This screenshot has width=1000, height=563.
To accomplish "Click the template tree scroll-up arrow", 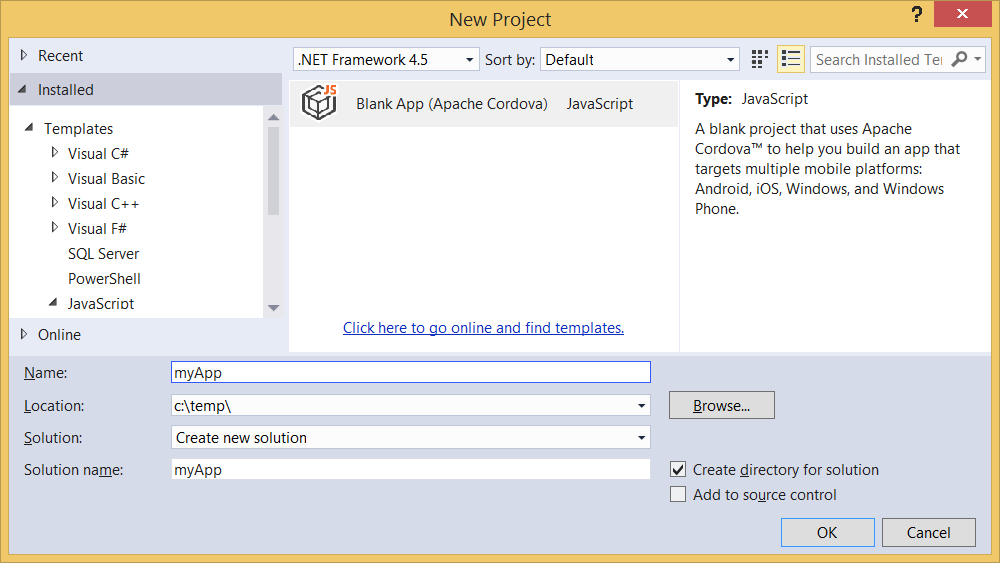I will click(x=274, y=117).
